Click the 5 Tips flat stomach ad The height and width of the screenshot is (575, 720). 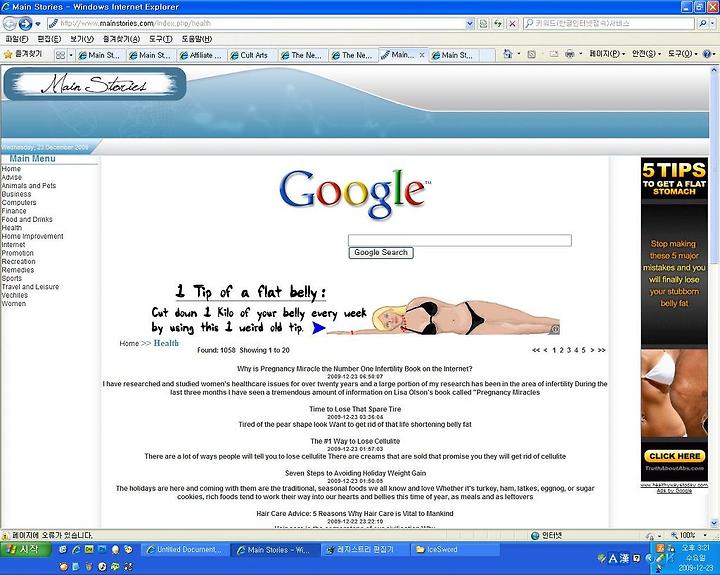674,319
